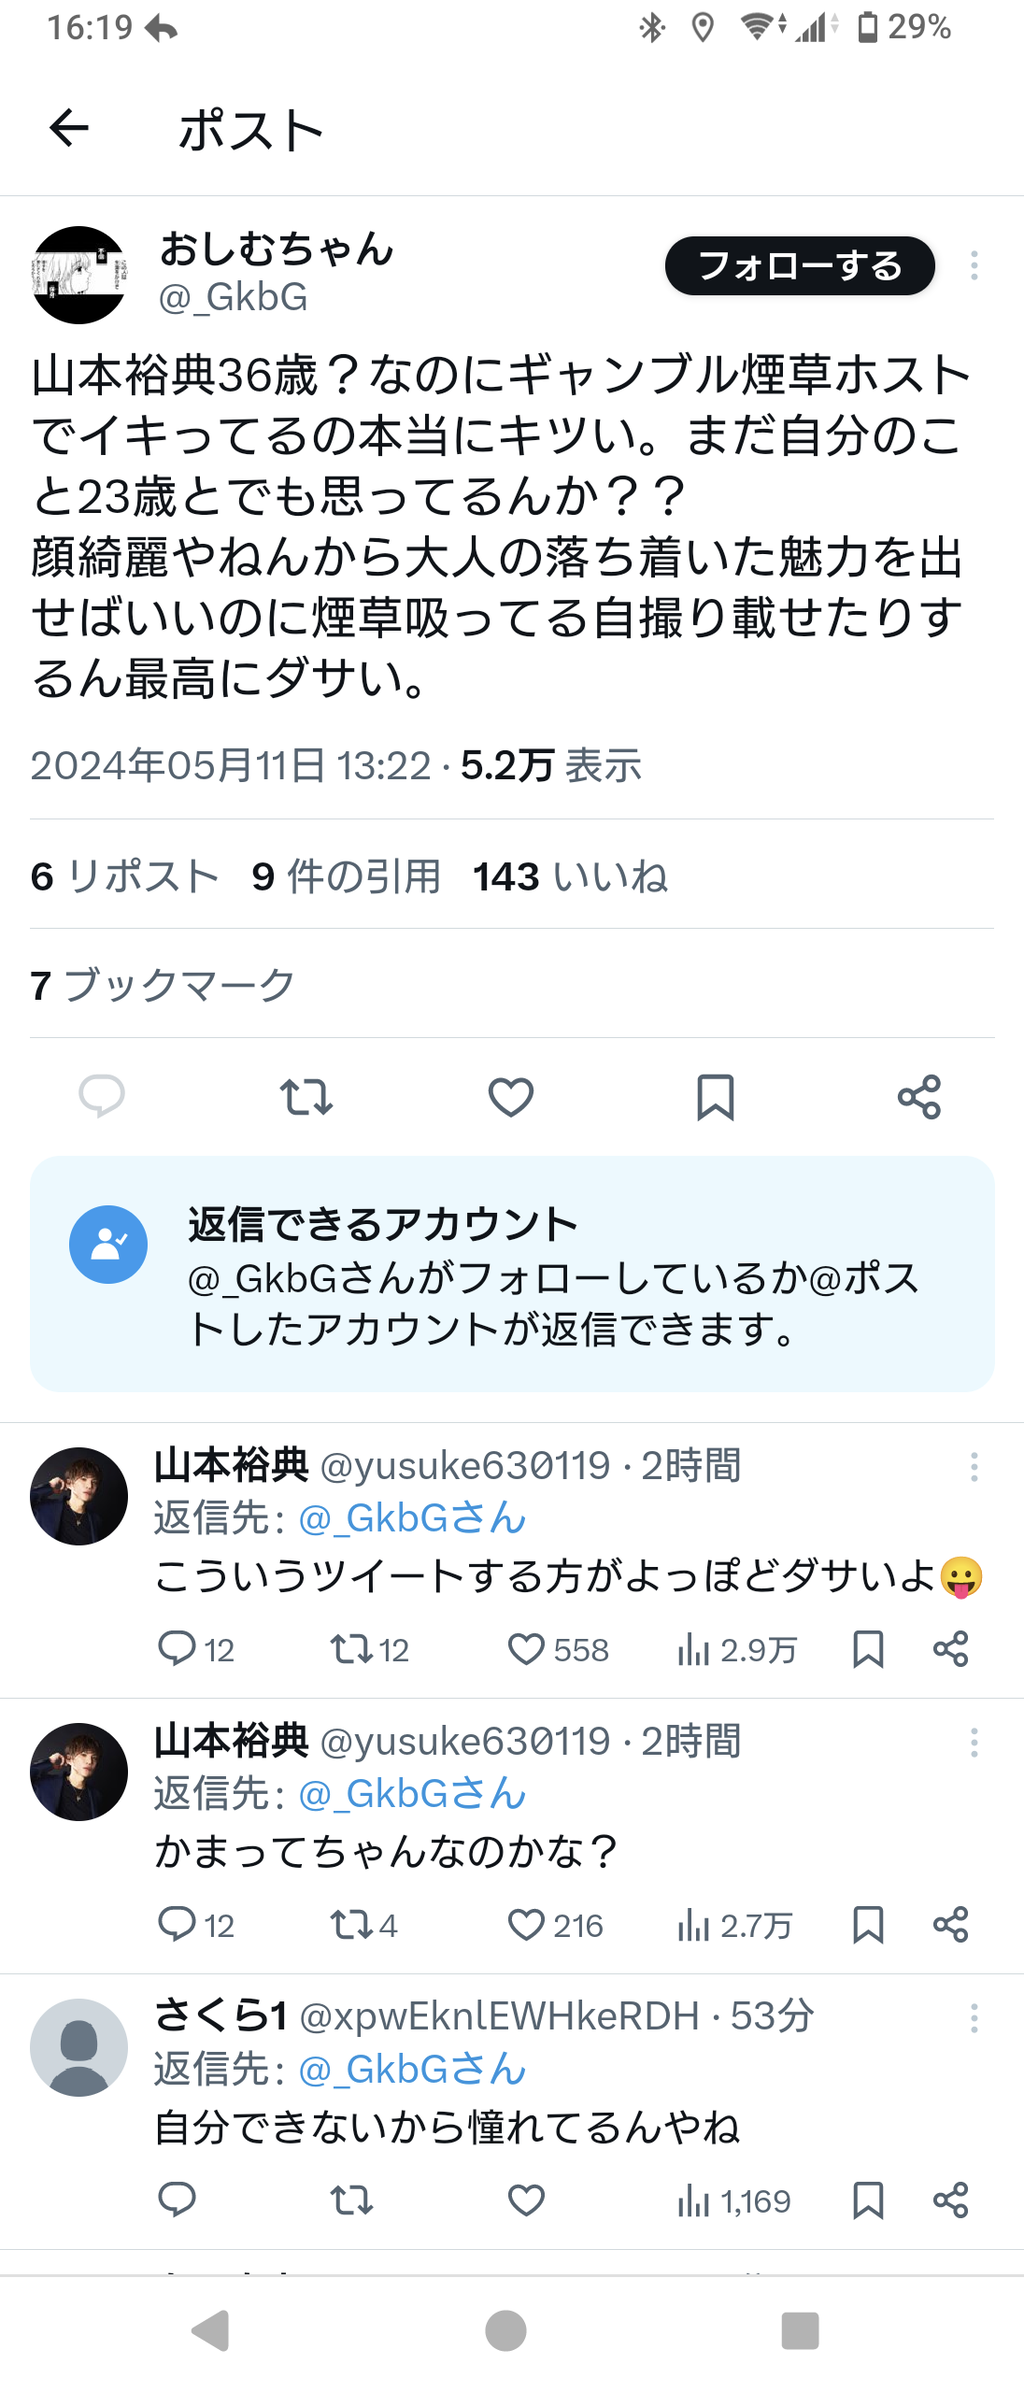This screenshot has height=2392, width=1024.
Task: Bookmark the main post
Action: [715, 1097]
